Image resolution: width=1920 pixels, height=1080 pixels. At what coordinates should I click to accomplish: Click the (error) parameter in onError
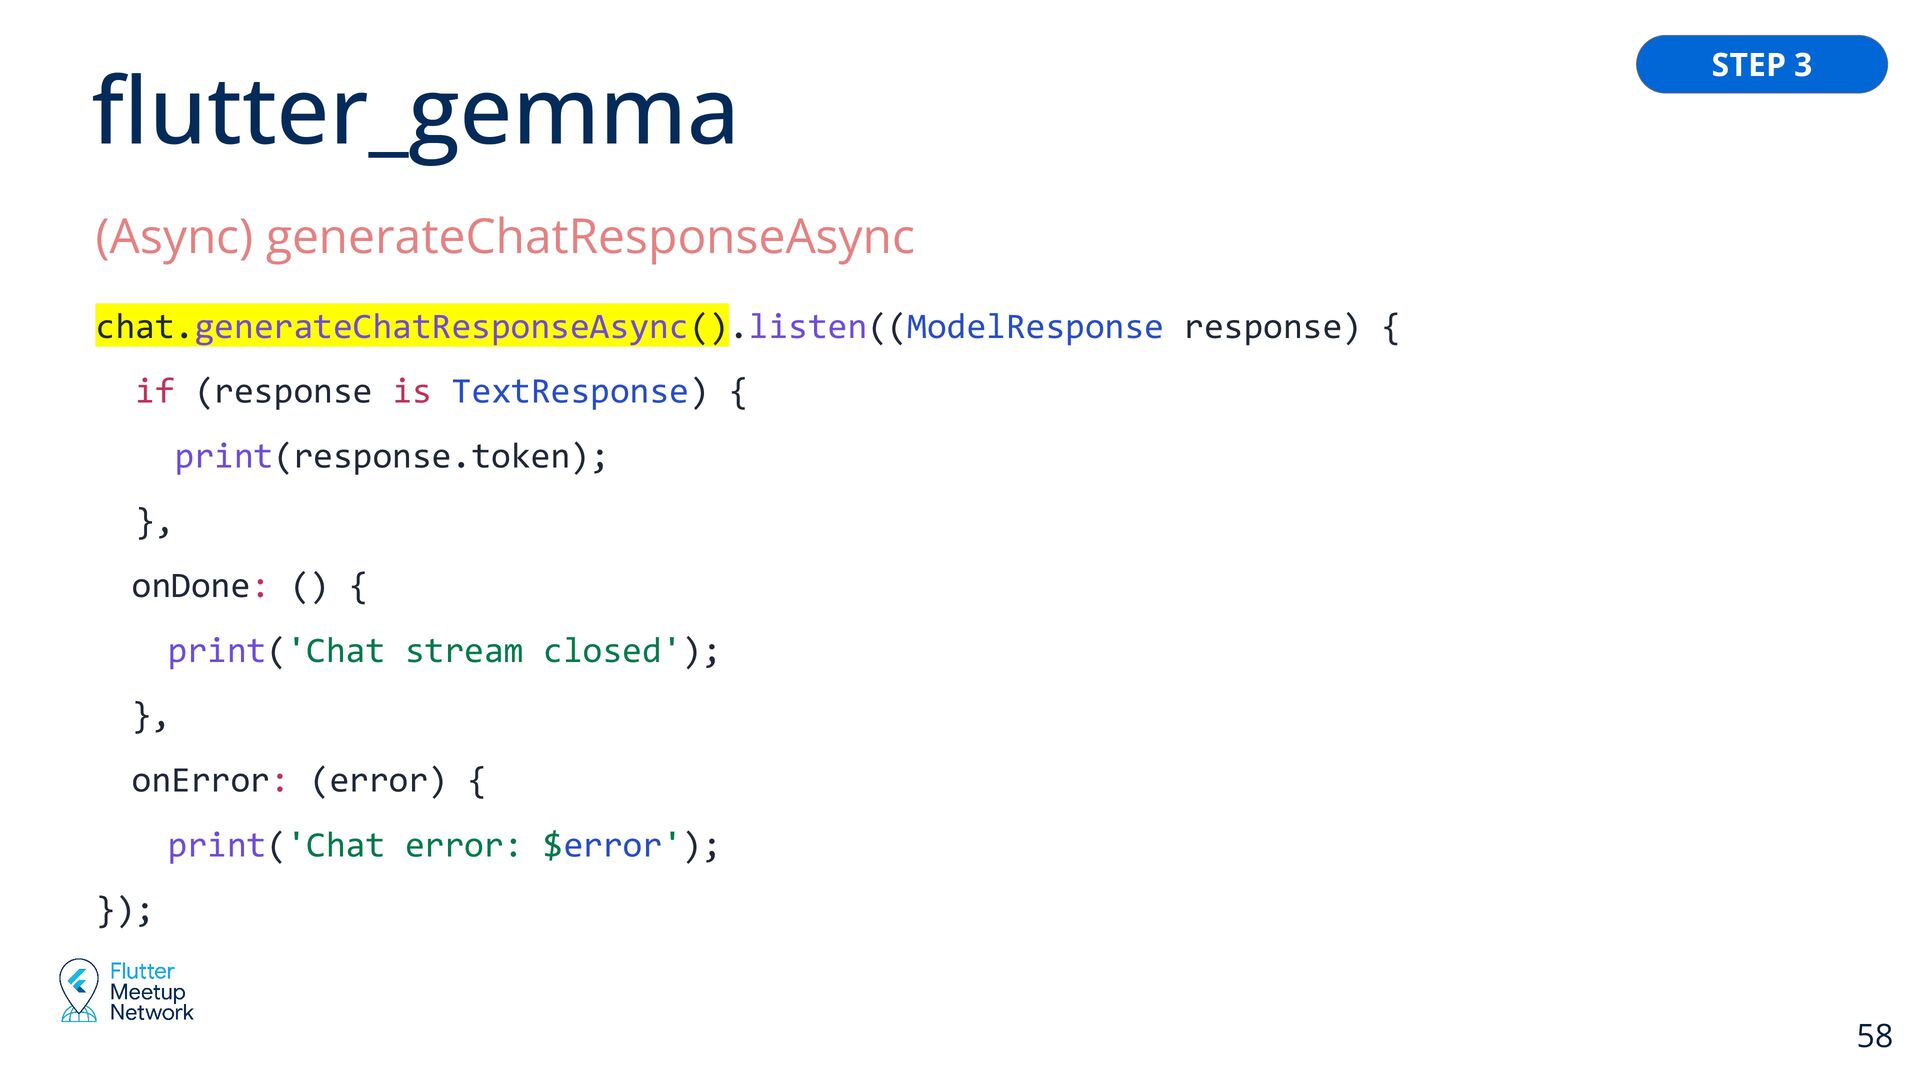tap(378, 781)
